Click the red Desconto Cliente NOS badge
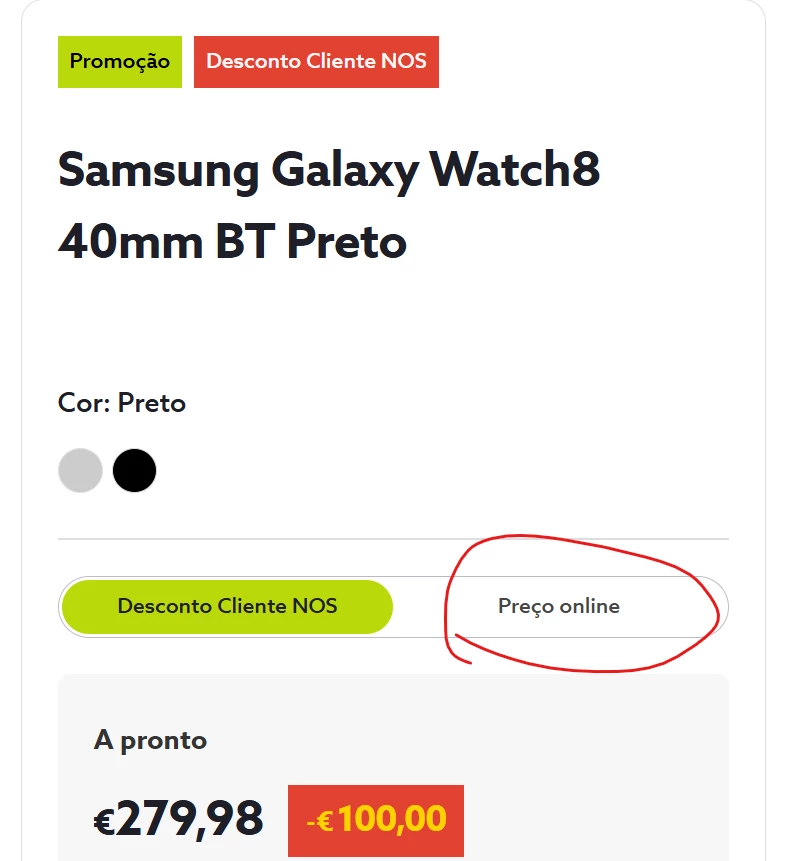 (316, 61)
